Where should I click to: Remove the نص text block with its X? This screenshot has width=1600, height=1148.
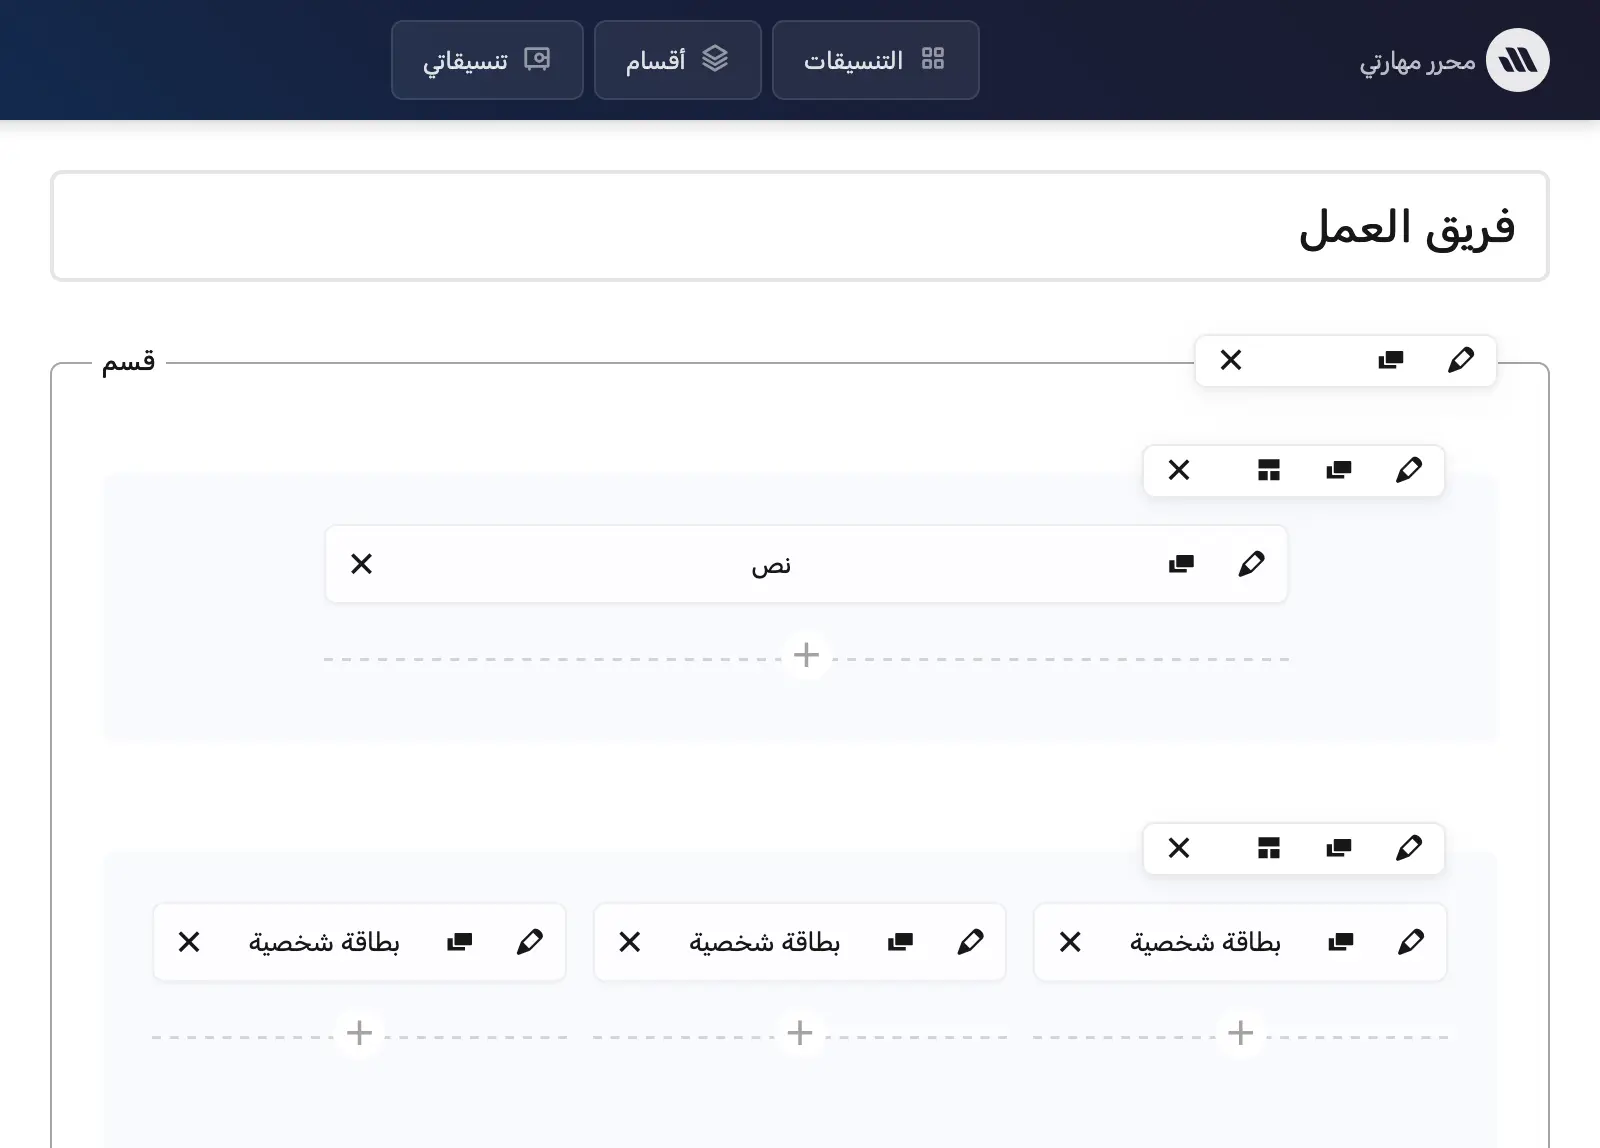pos(361,564)
